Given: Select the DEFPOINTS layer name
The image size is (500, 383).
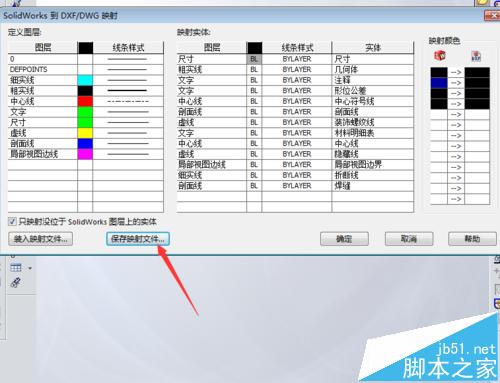Looking at the screenshot, I should click(x=43, y=69).
